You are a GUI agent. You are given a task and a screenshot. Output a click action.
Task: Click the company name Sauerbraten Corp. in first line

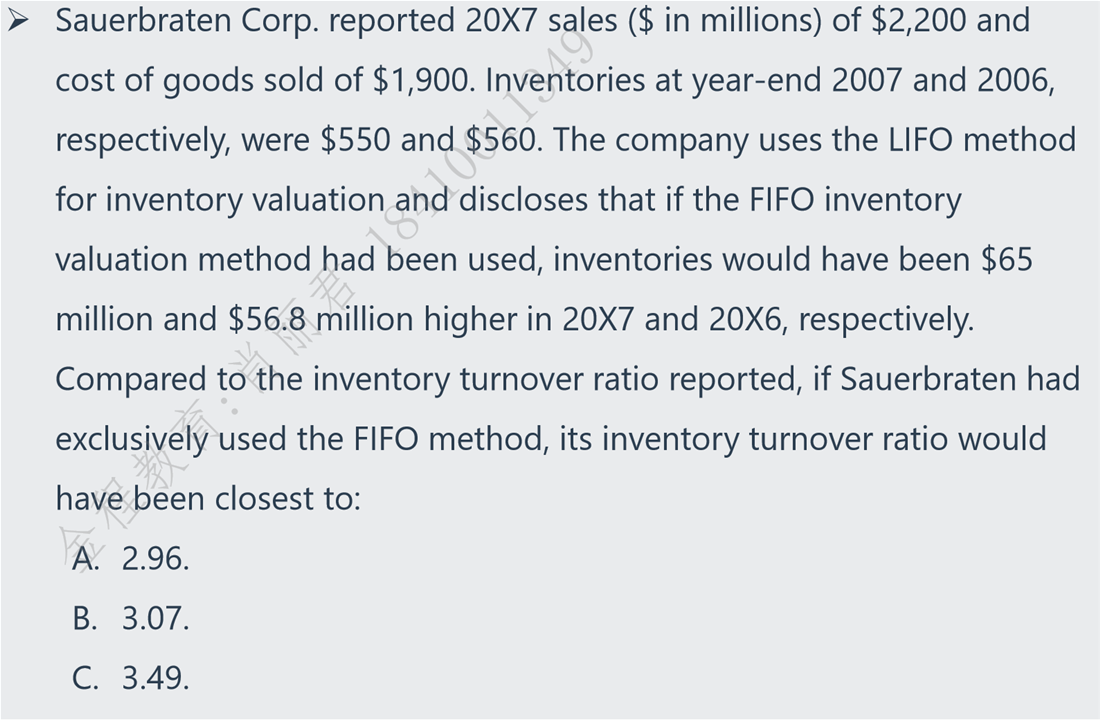pyautogui.click(x=186, y=21)
